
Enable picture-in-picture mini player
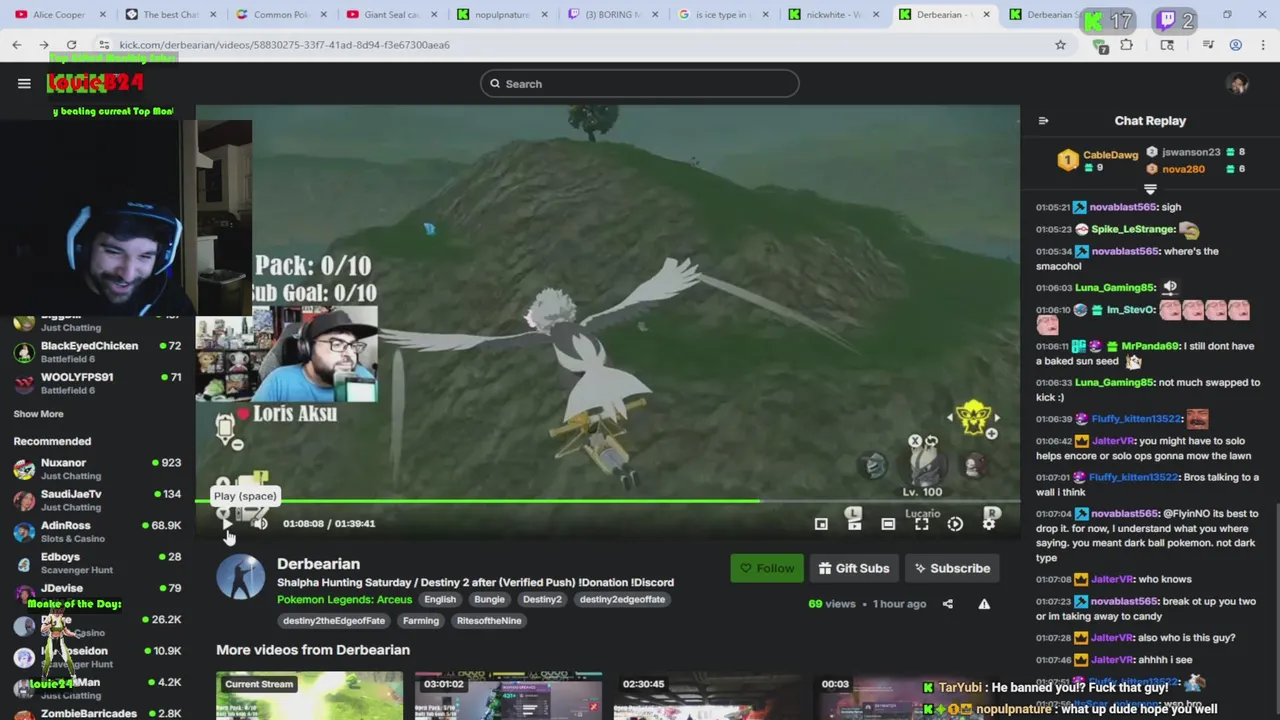[x=821, y=523]
